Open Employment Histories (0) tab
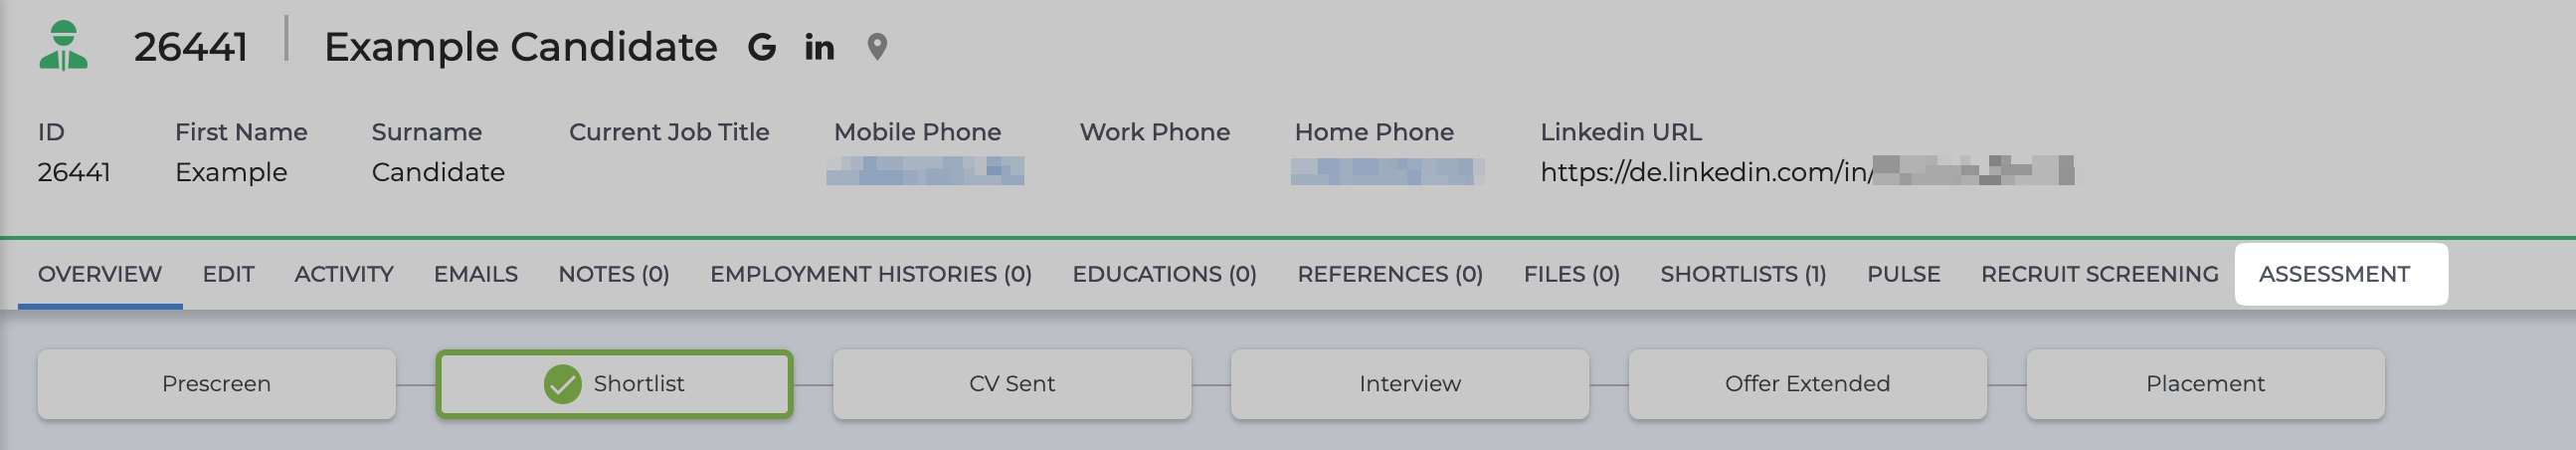The height and width of the screenshot is (450, 2576). [871, 274]
